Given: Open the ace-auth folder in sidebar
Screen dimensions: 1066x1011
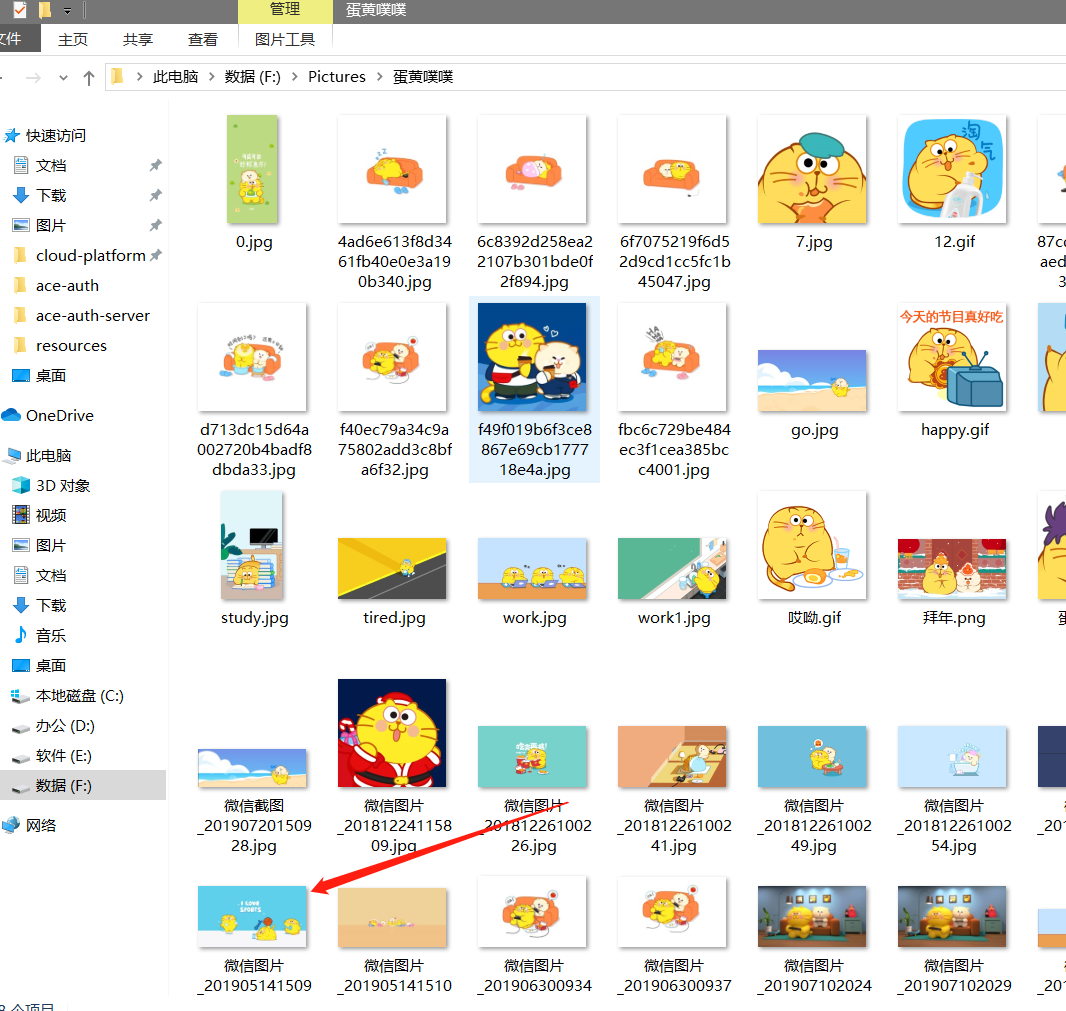Looking at the screenshot, I should [x=67, y=286].
